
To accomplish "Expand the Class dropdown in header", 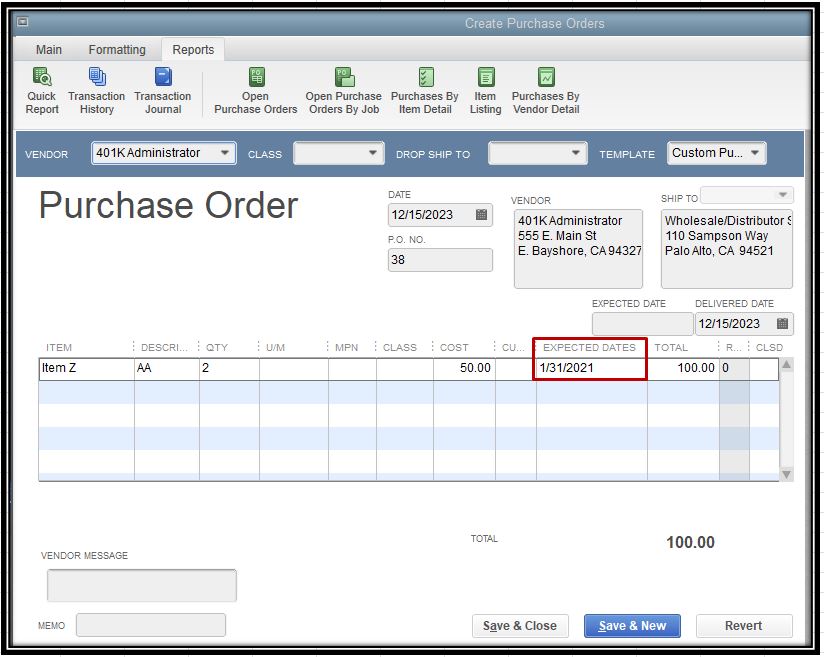I will 373,153.
